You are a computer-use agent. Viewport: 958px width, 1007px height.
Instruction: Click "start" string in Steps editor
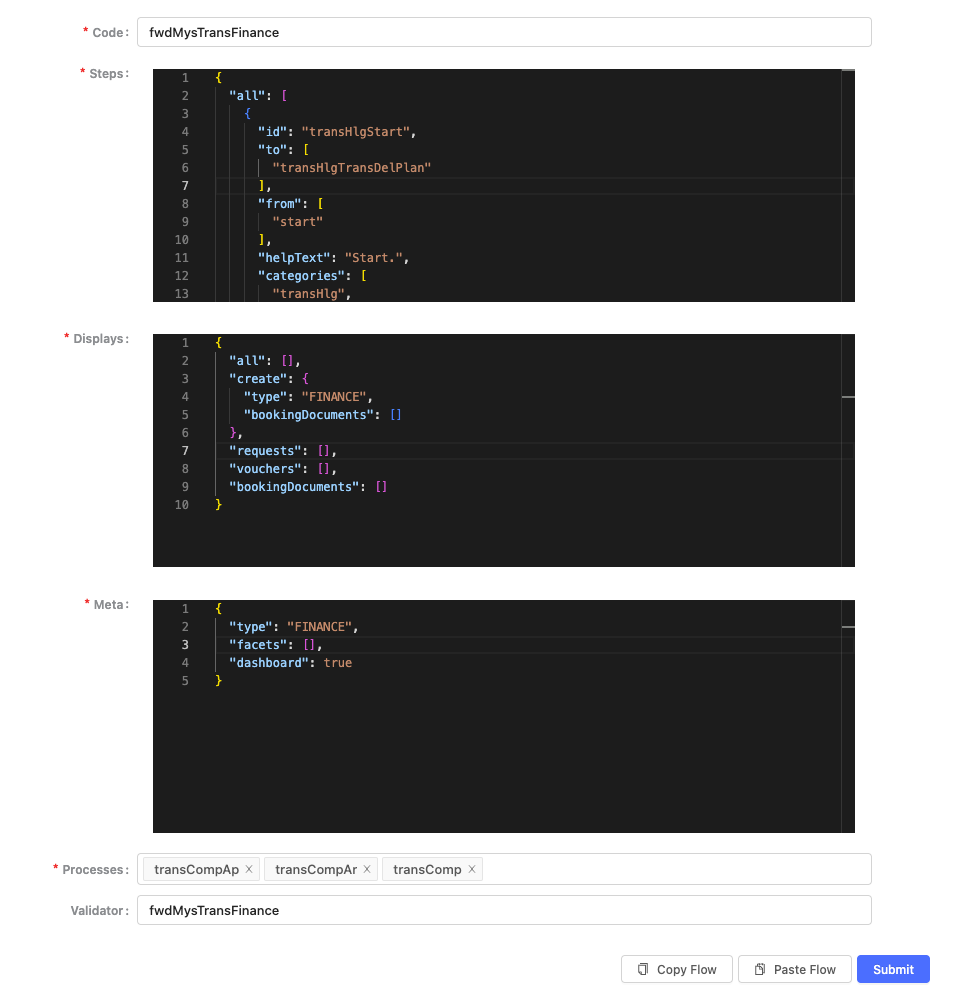click(298, 222)
